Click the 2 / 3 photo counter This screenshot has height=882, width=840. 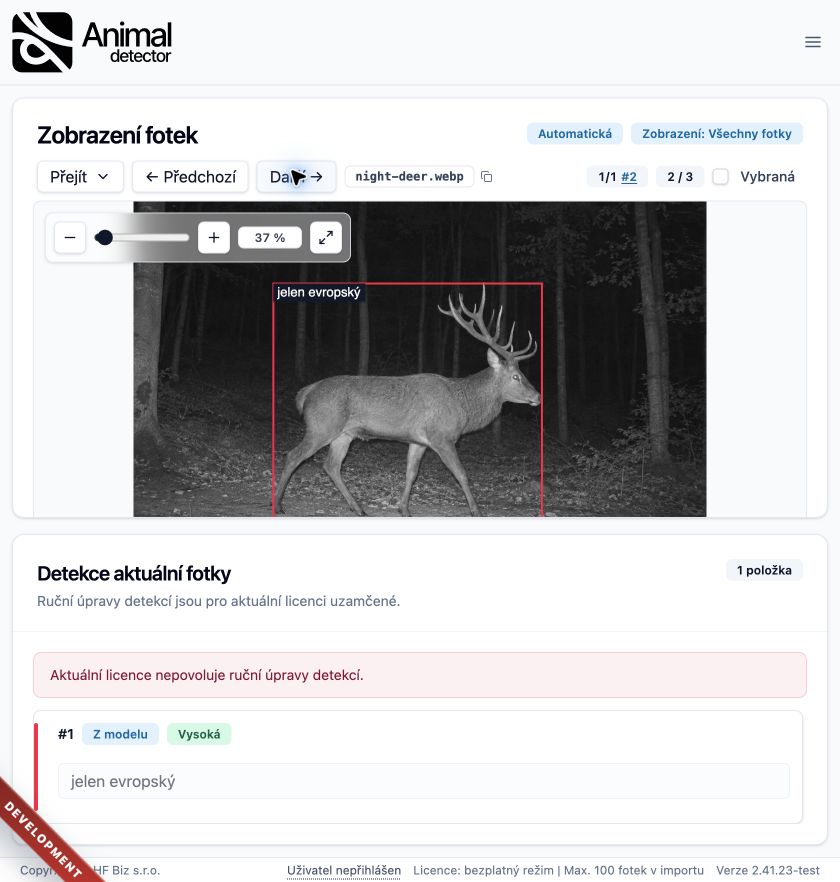pos(680,177)
